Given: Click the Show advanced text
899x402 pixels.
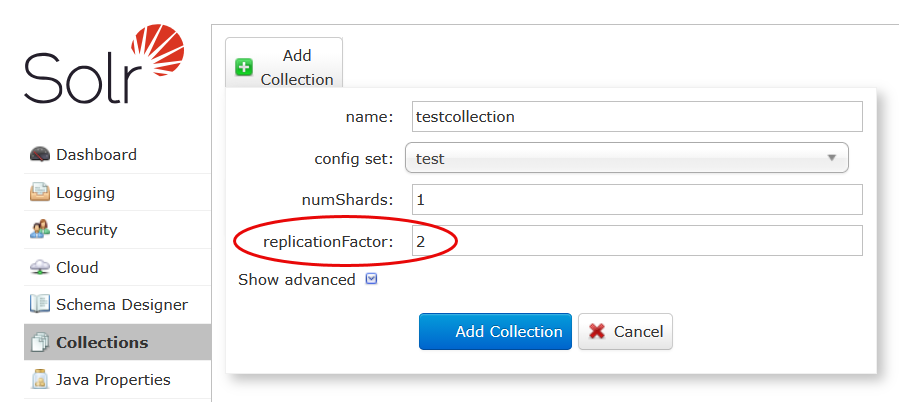Looking at the screenshot, I should (296, 280).
